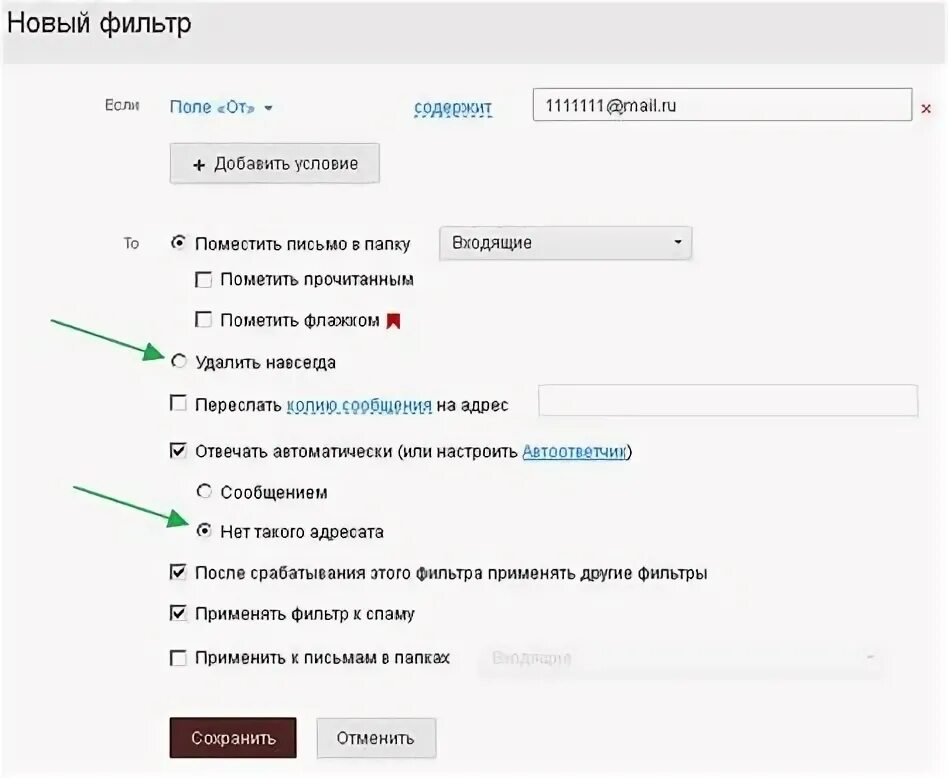Open the Входящие folder dropdown
This screenshot has height=778, width=948.
pos(565,243)
